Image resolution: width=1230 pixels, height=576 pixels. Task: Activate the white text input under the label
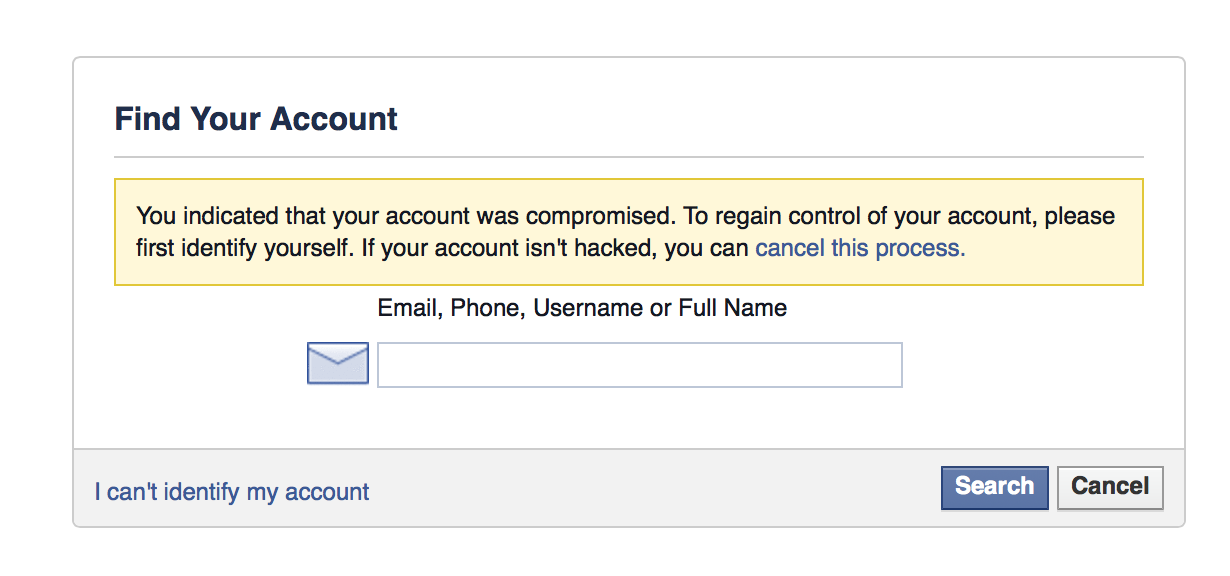tap(640, 365)
